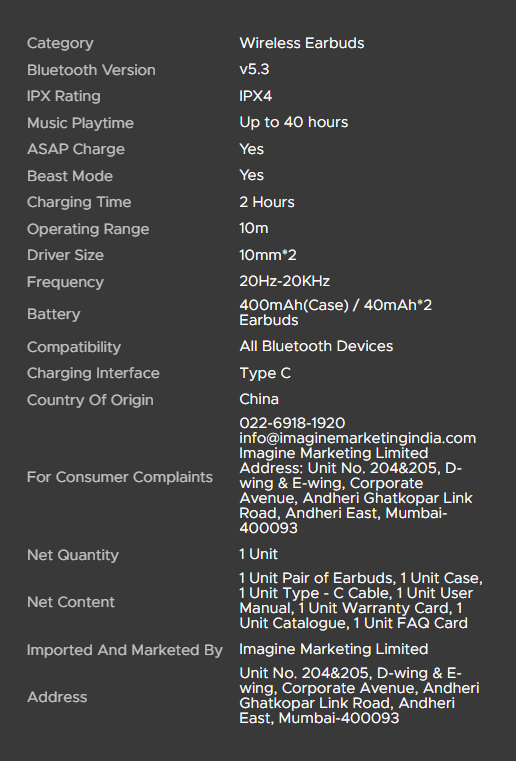Click the v5.3 Bluetooth value

pyautogui.click(x=254, y=69)
